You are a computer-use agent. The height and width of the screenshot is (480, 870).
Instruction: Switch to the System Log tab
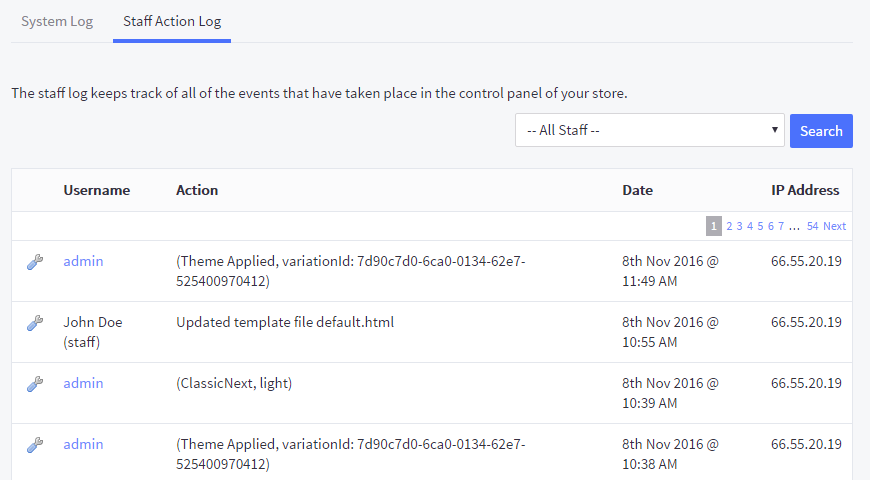[57, 21]
